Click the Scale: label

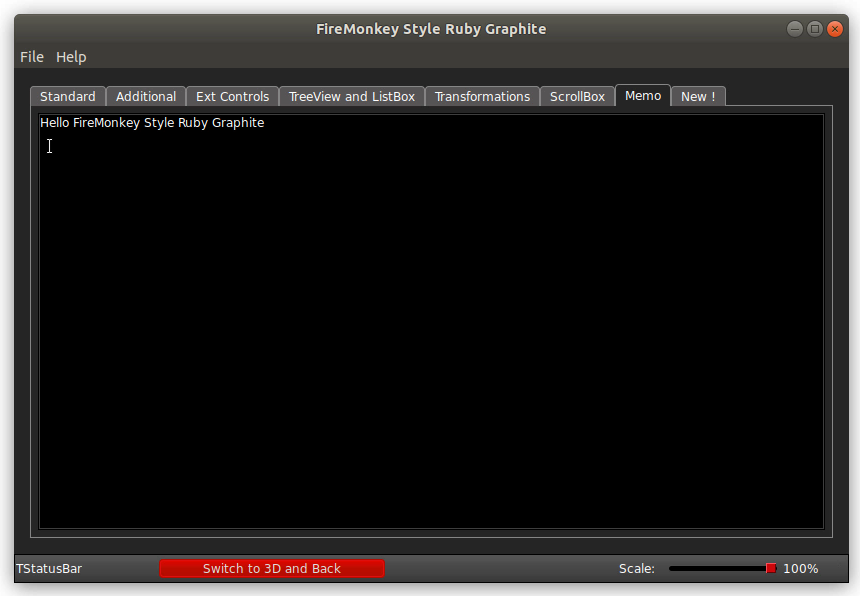637,569
